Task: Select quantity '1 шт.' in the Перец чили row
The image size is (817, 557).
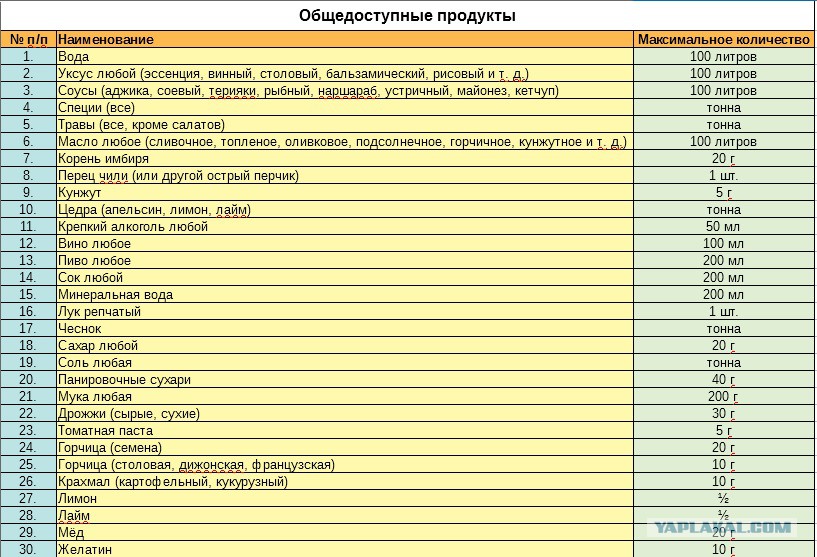Action: (x=724, y=176)
